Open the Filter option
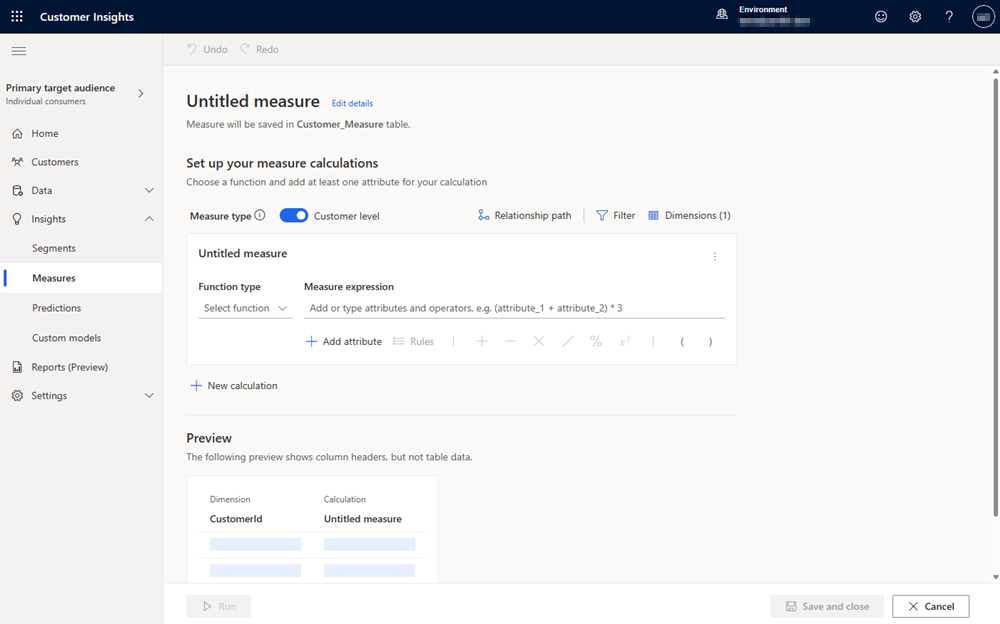The image size is (1000, 624). pos(615,216)
